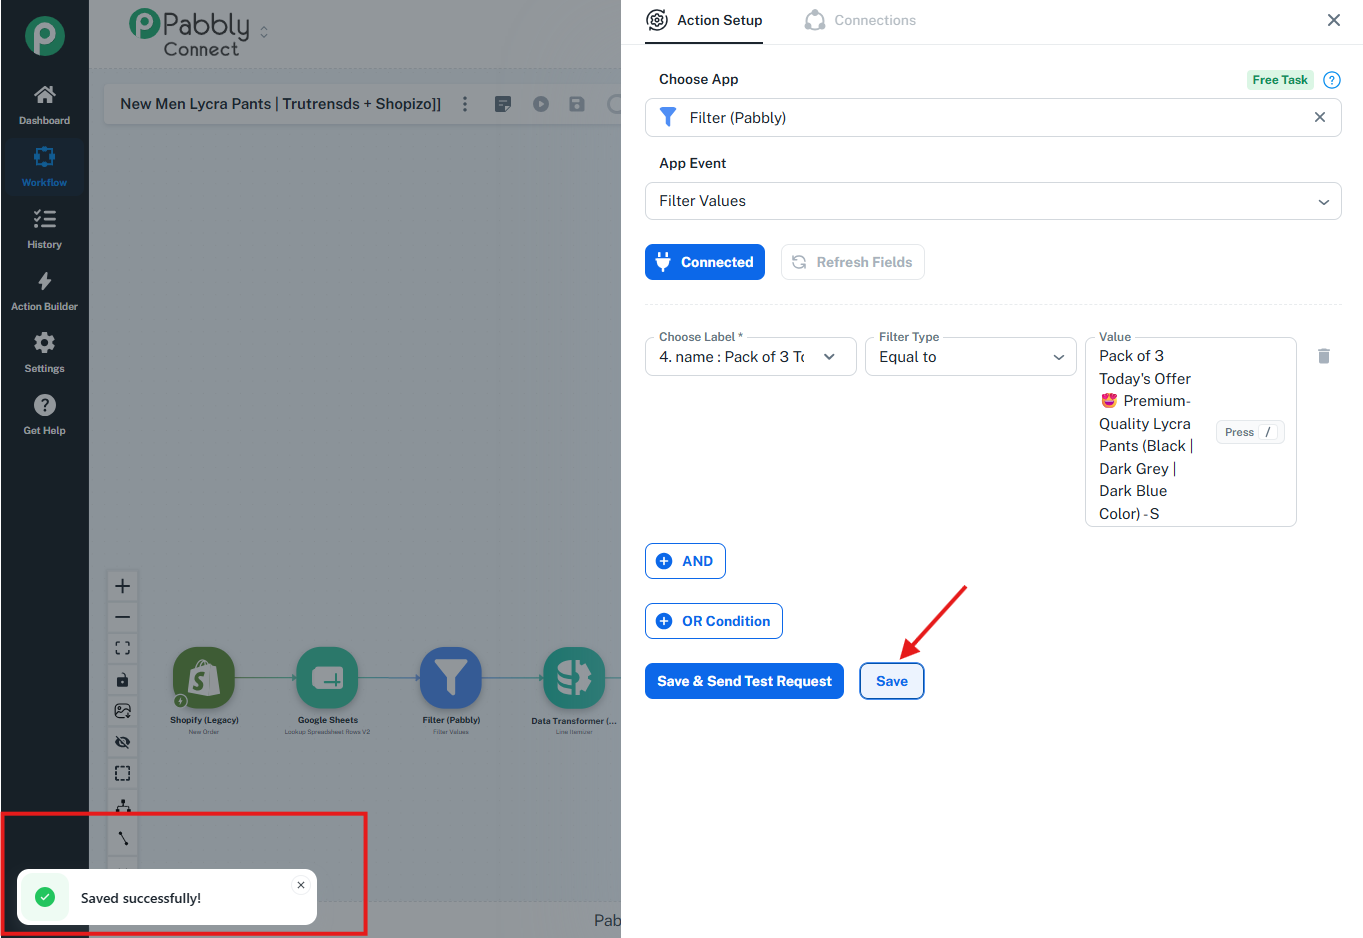Switch to the Connections tab
The height and width of the screenshot is (938, 1363).
click(860, 20)
